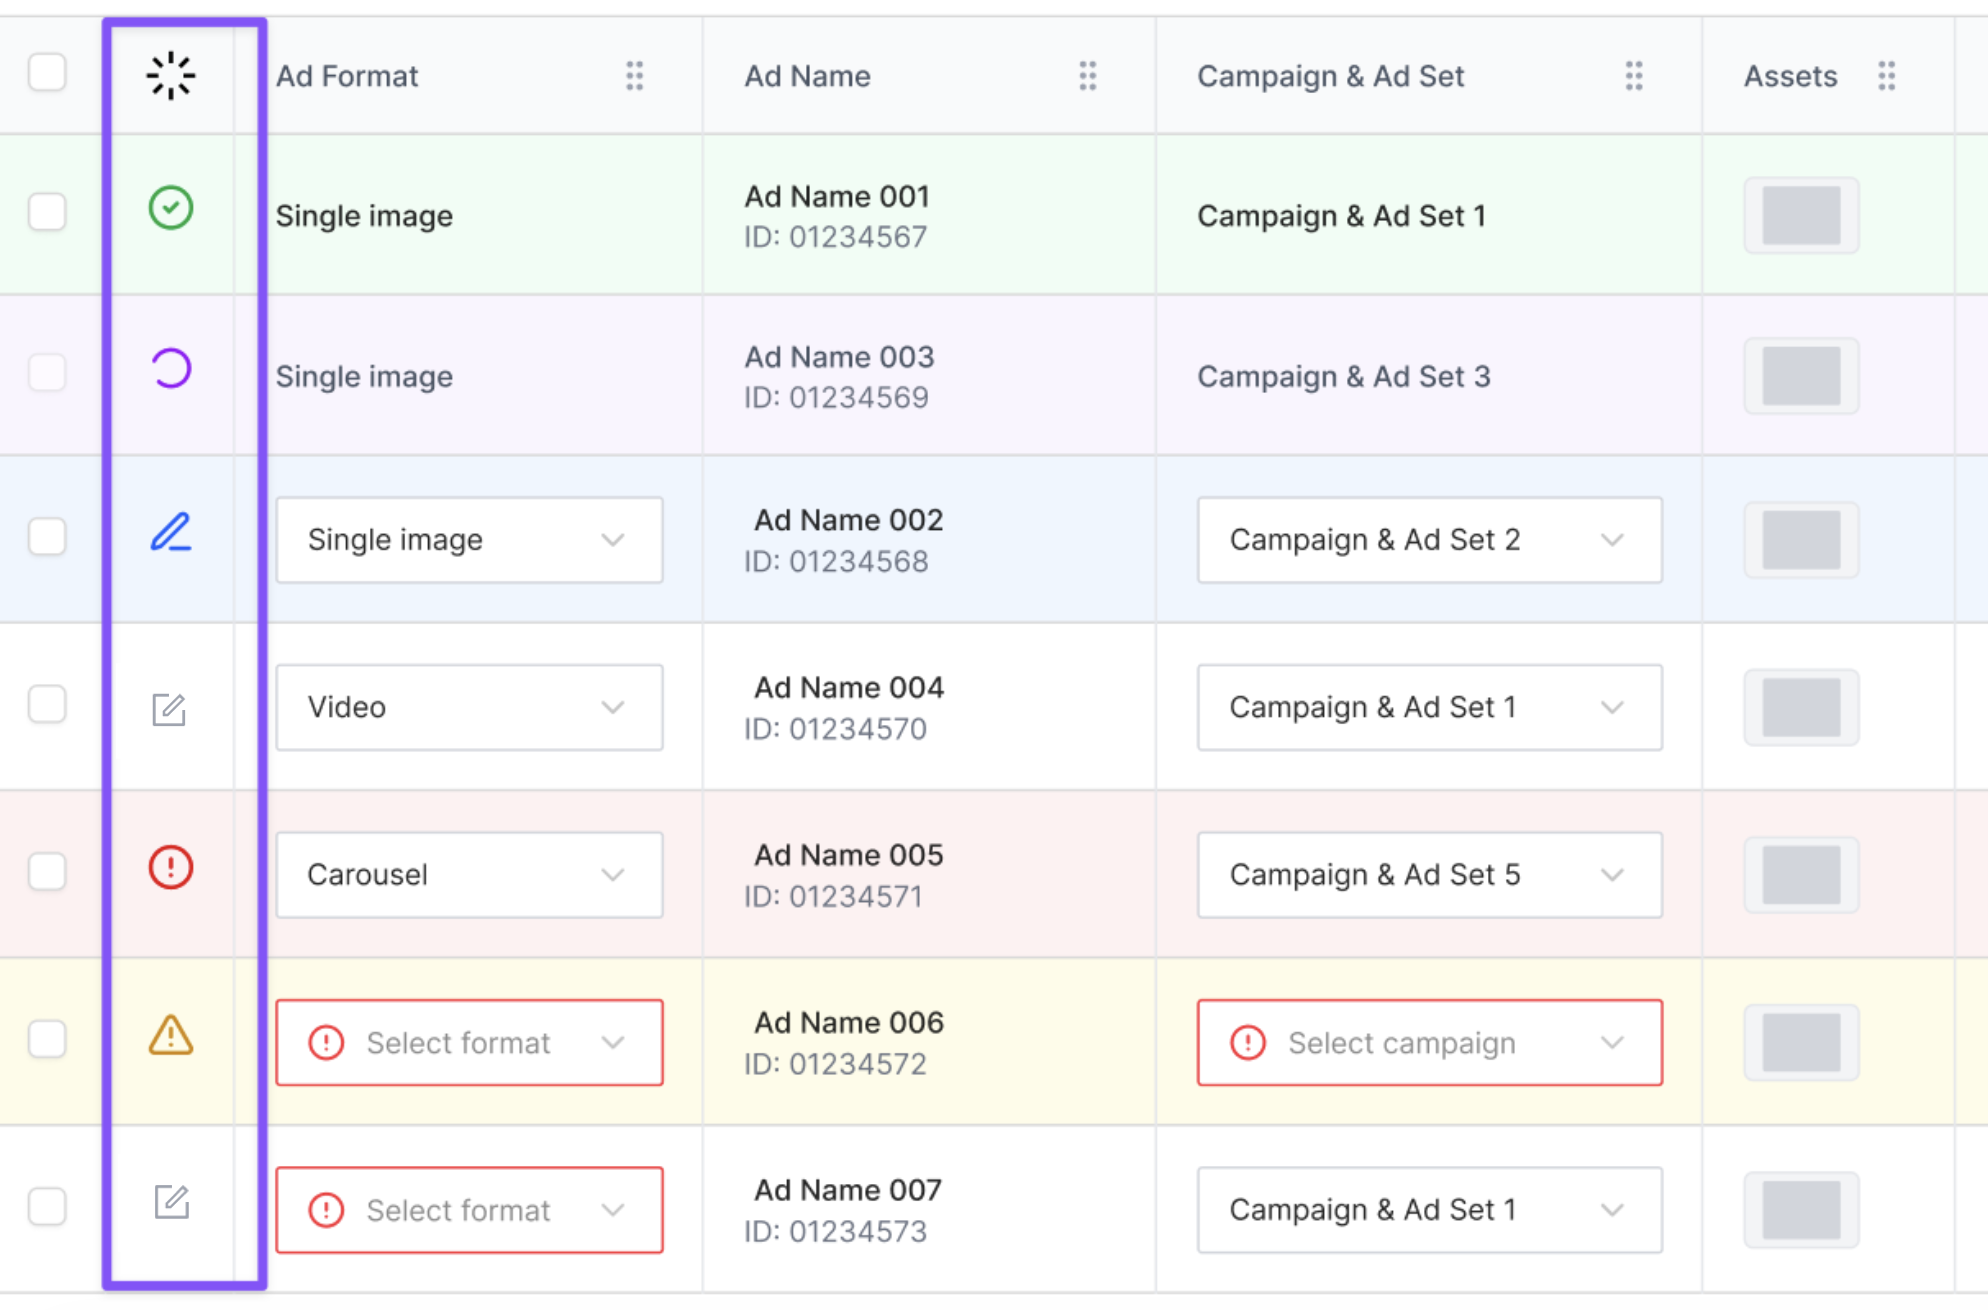Click the loading status icon in the header
The image size is (1988, 1310).
171,76
